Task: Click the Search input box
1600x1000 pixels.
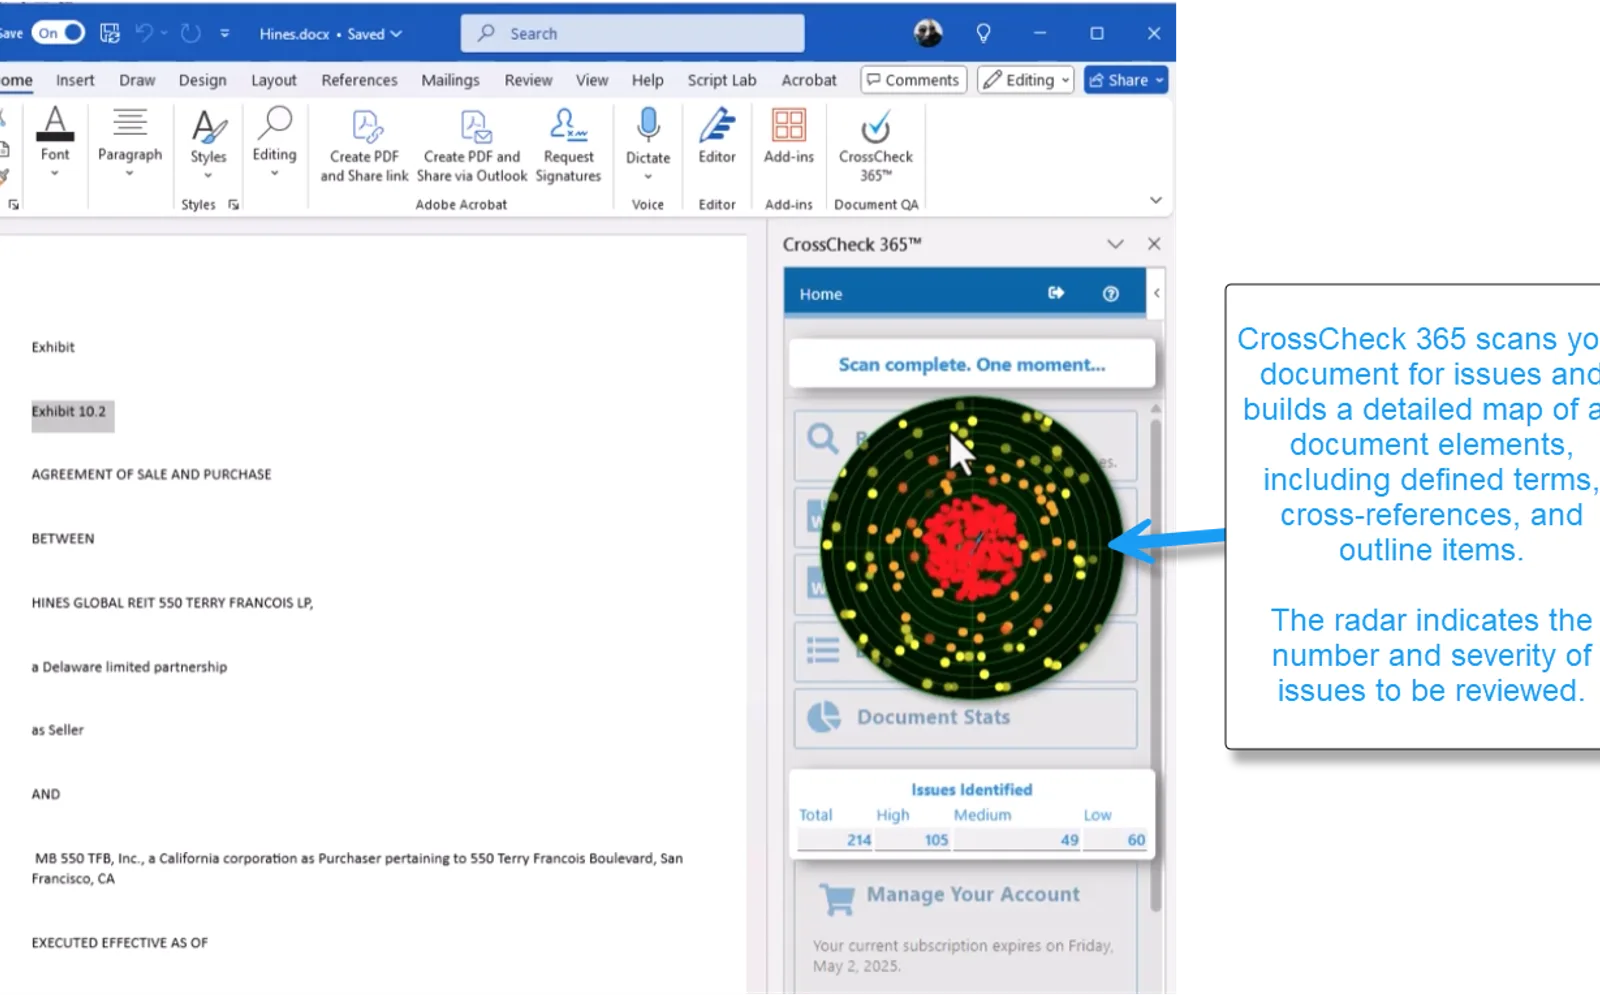Action: pos(632,33)
